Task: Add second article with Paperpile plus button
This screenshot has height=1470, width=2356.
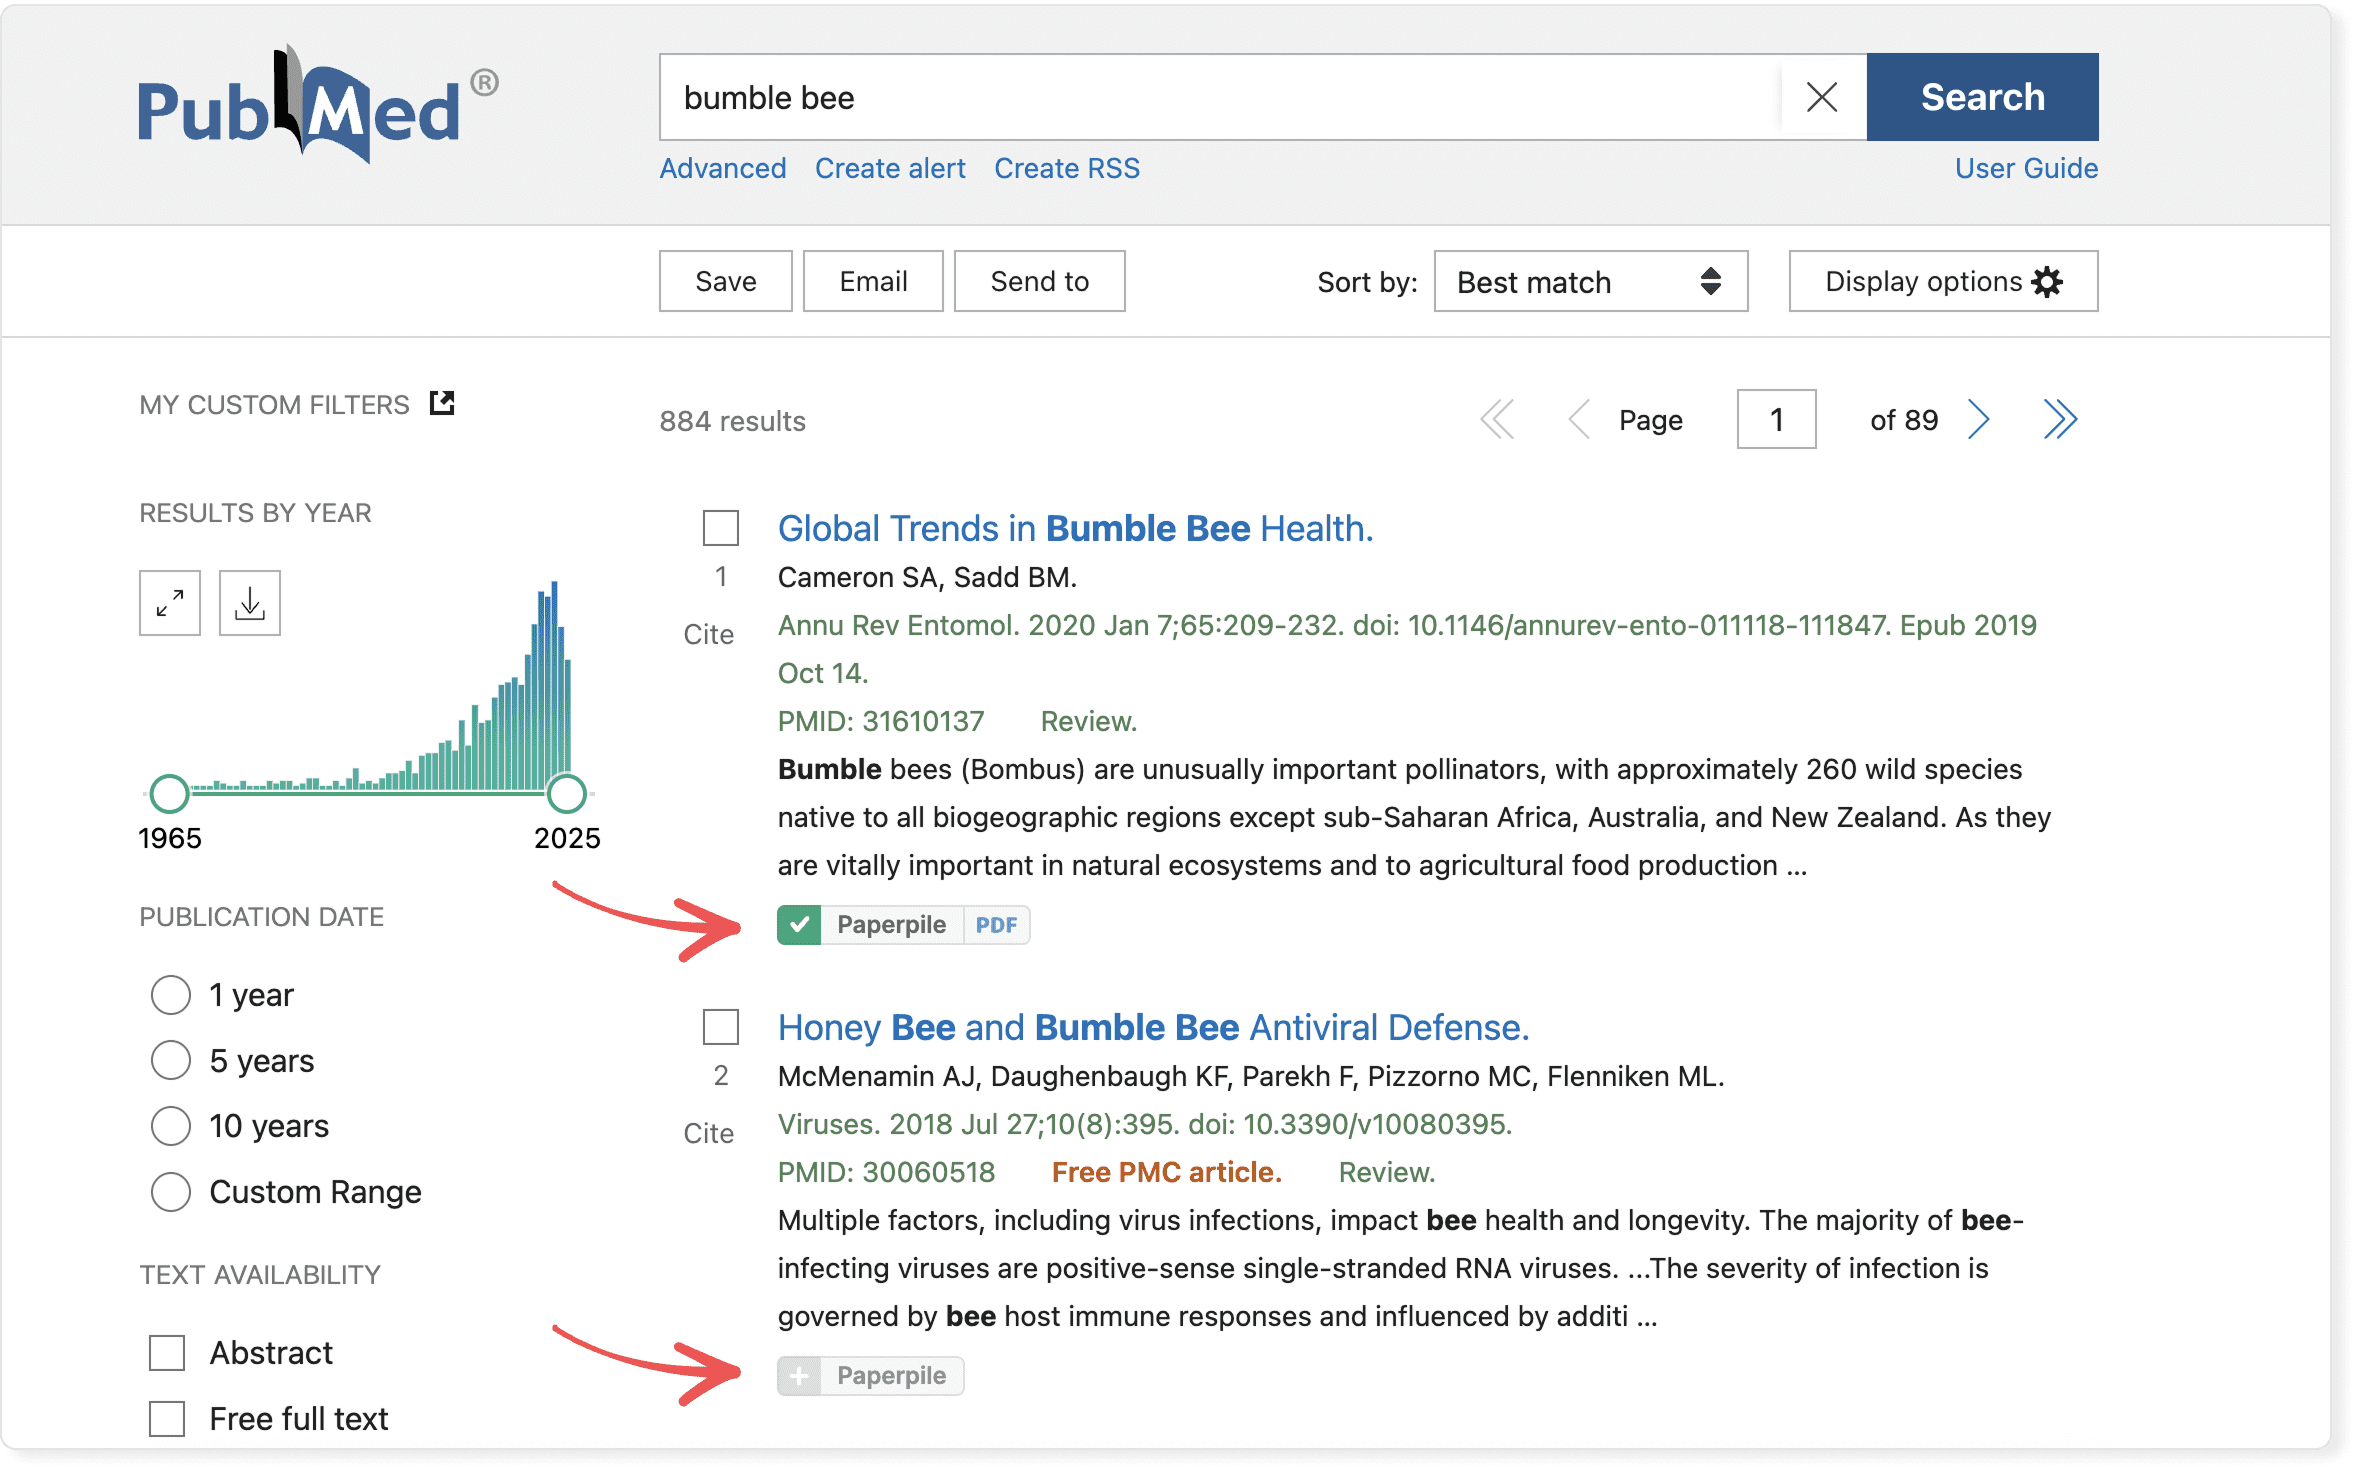Action: pyautogui.click(x=799, y=1376)
